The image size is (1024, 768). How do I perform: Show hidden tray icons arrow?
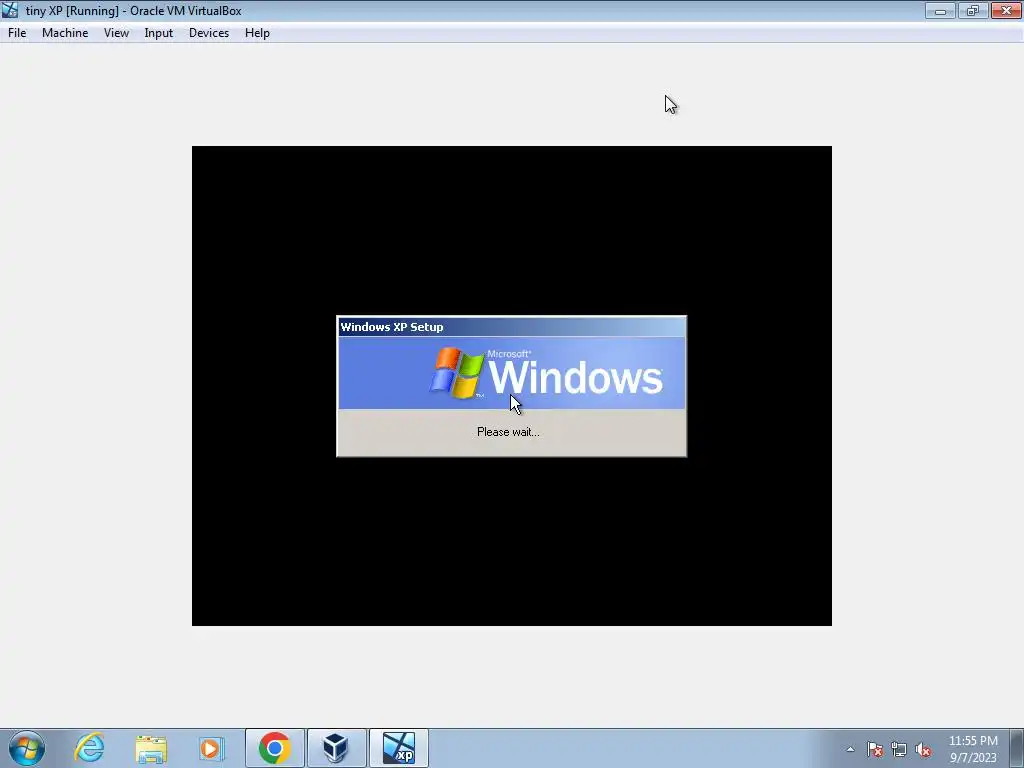pos(850,749)
